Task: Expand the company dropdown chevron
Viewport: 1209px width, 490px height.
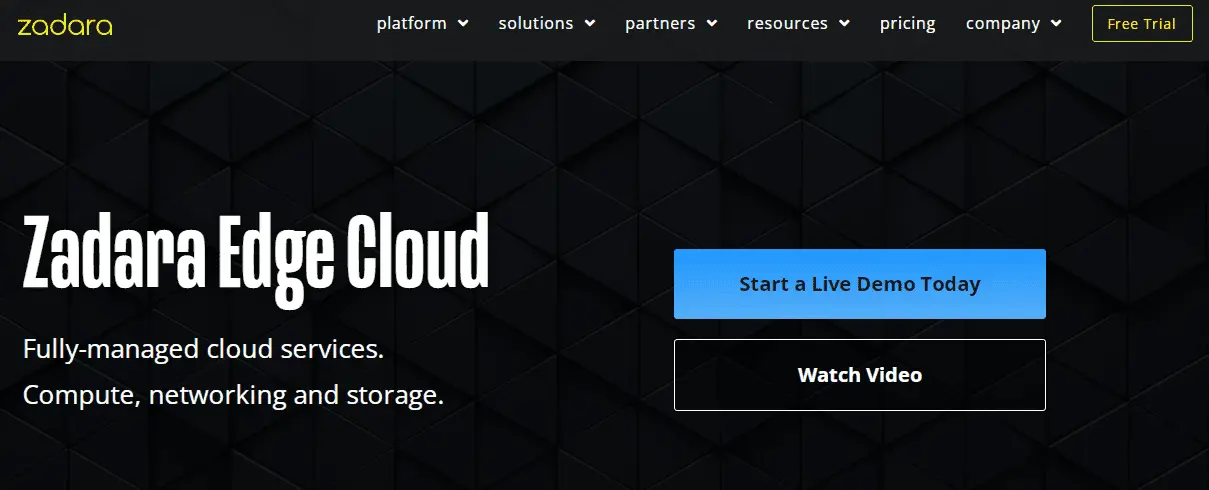Action: point(1056,24)
